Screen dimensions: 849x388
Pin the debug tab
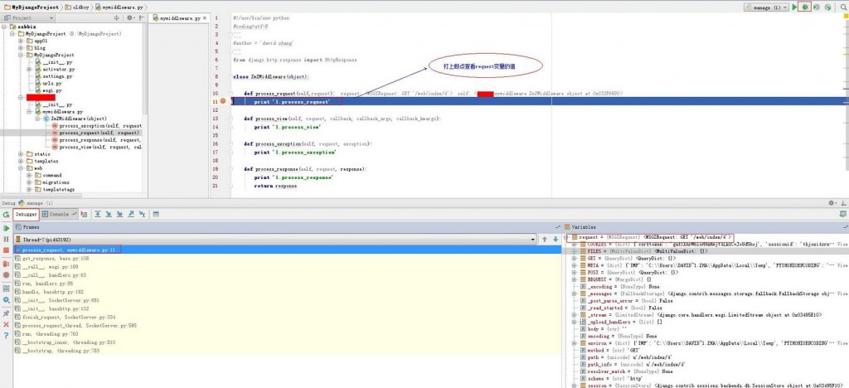click(x=6, y=313)
